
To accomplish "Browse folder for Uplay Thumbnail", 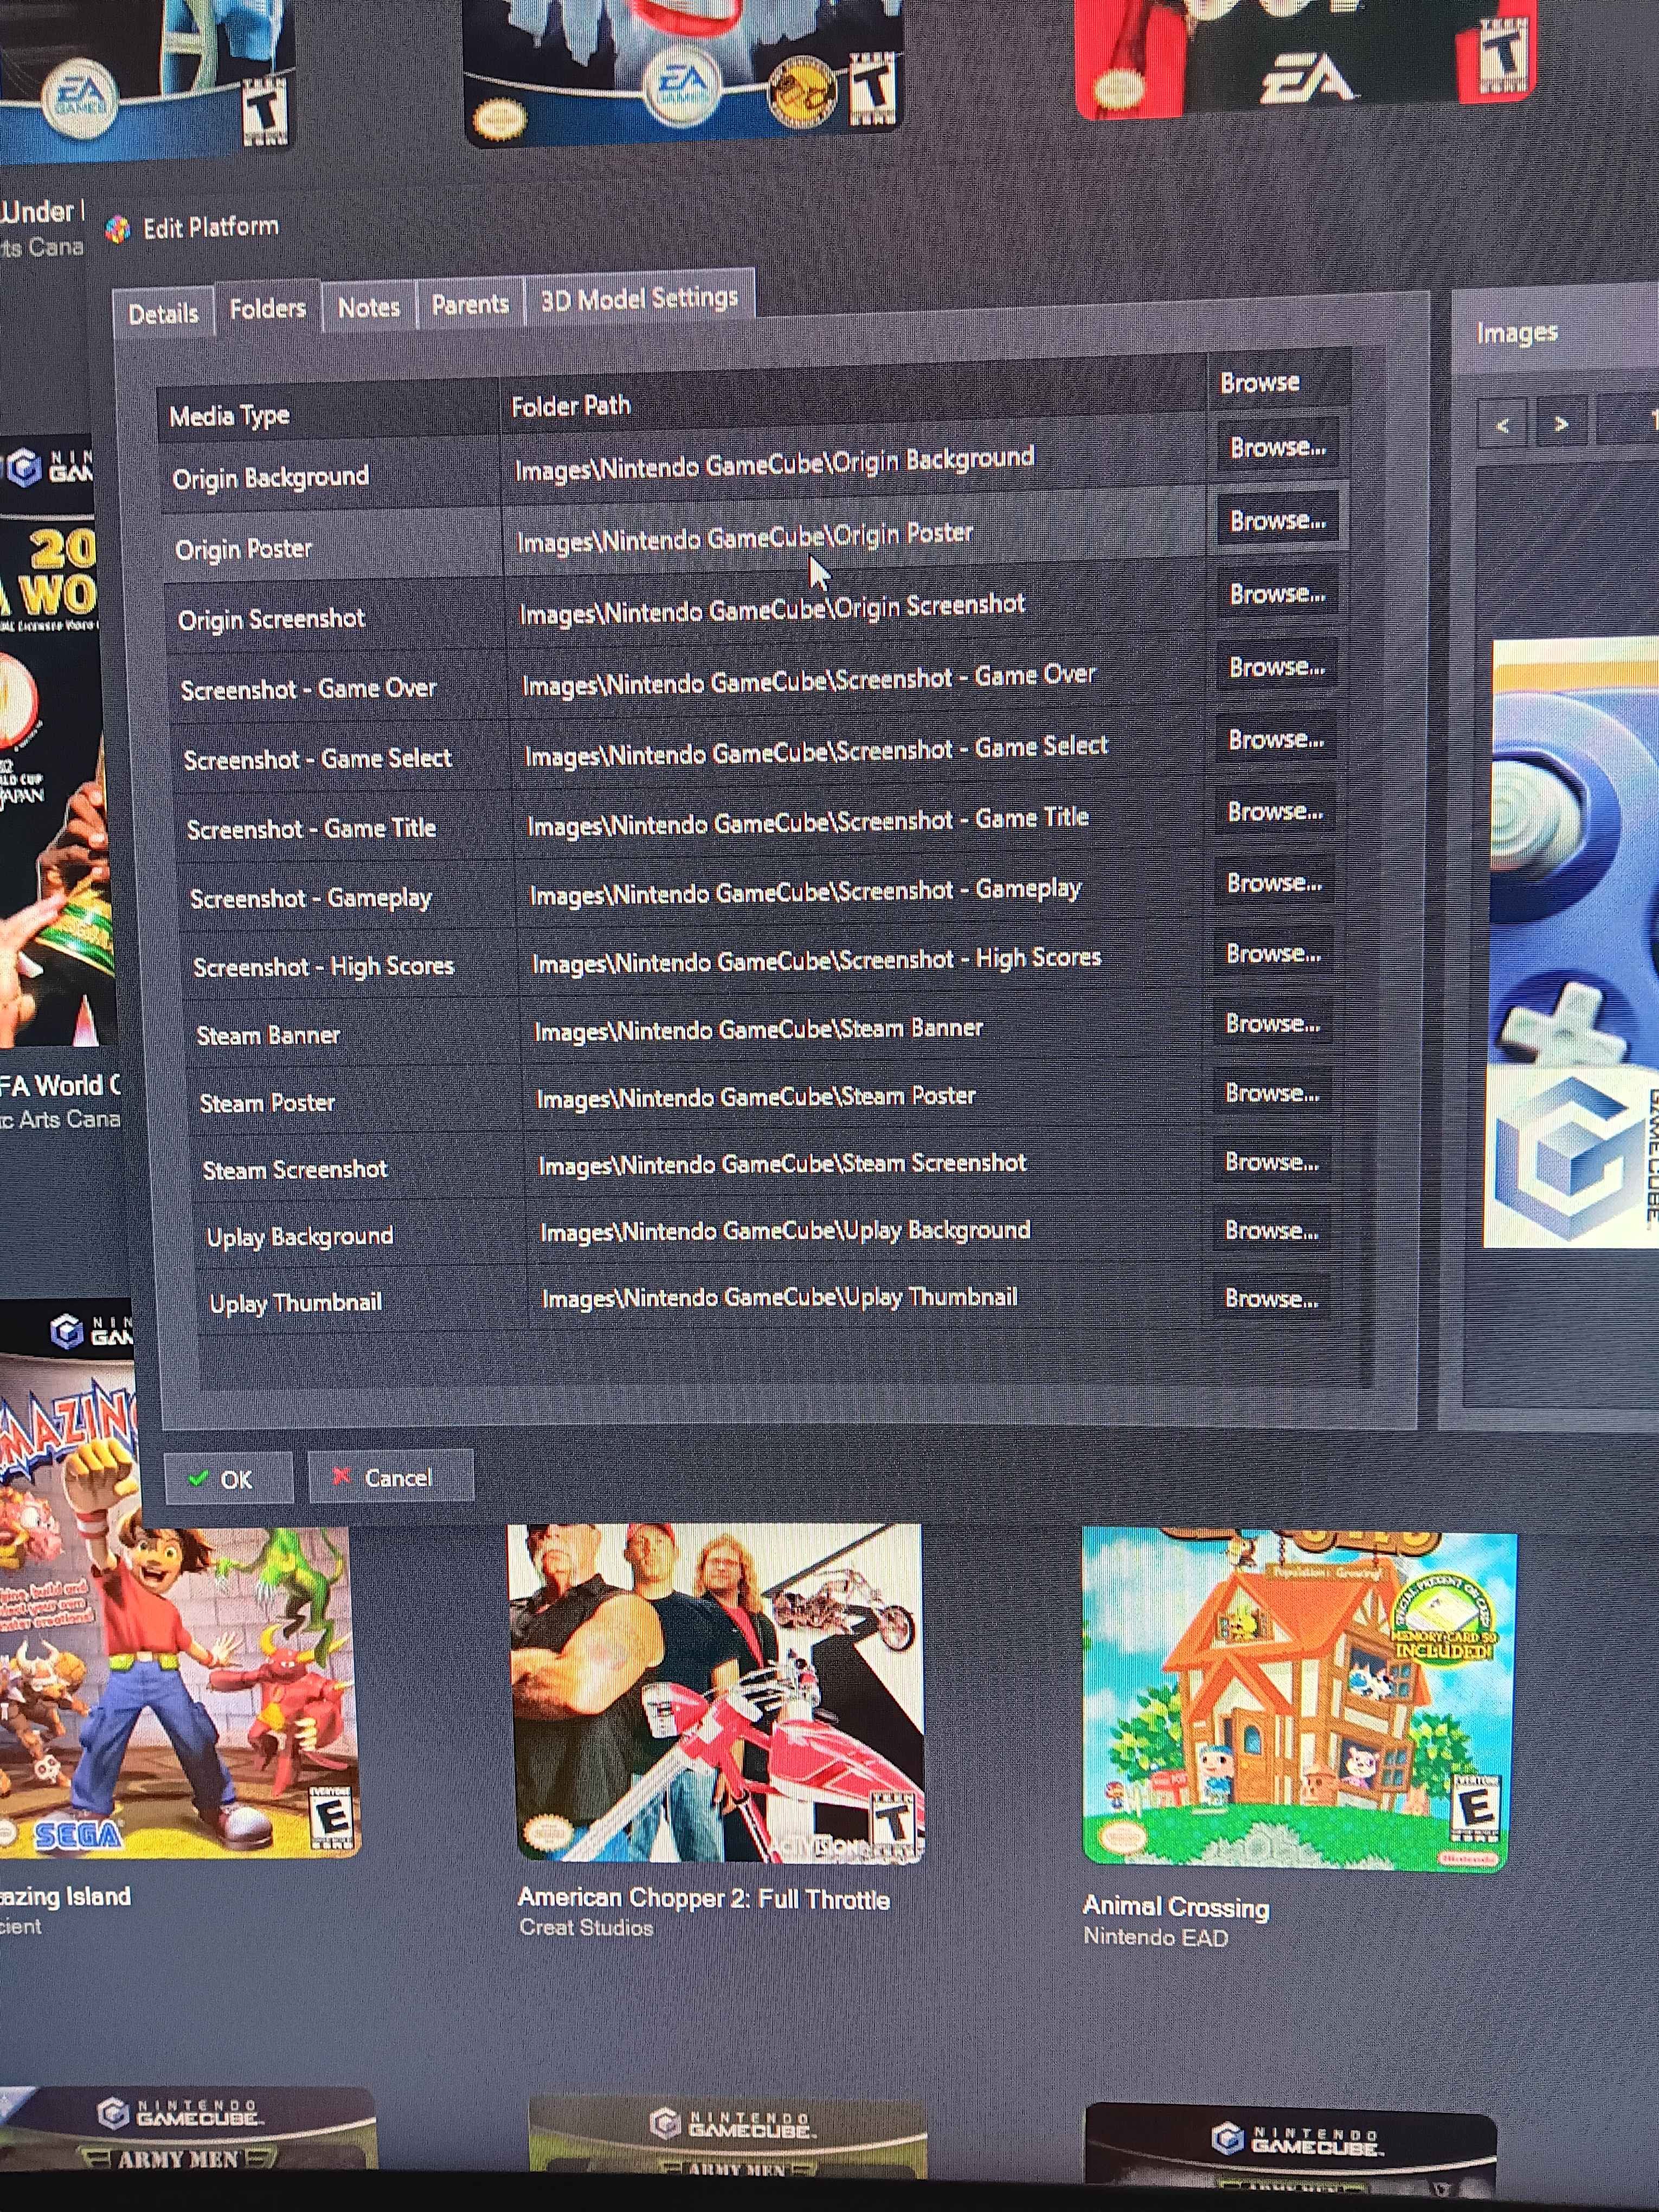I will tap(1270, 1298).
